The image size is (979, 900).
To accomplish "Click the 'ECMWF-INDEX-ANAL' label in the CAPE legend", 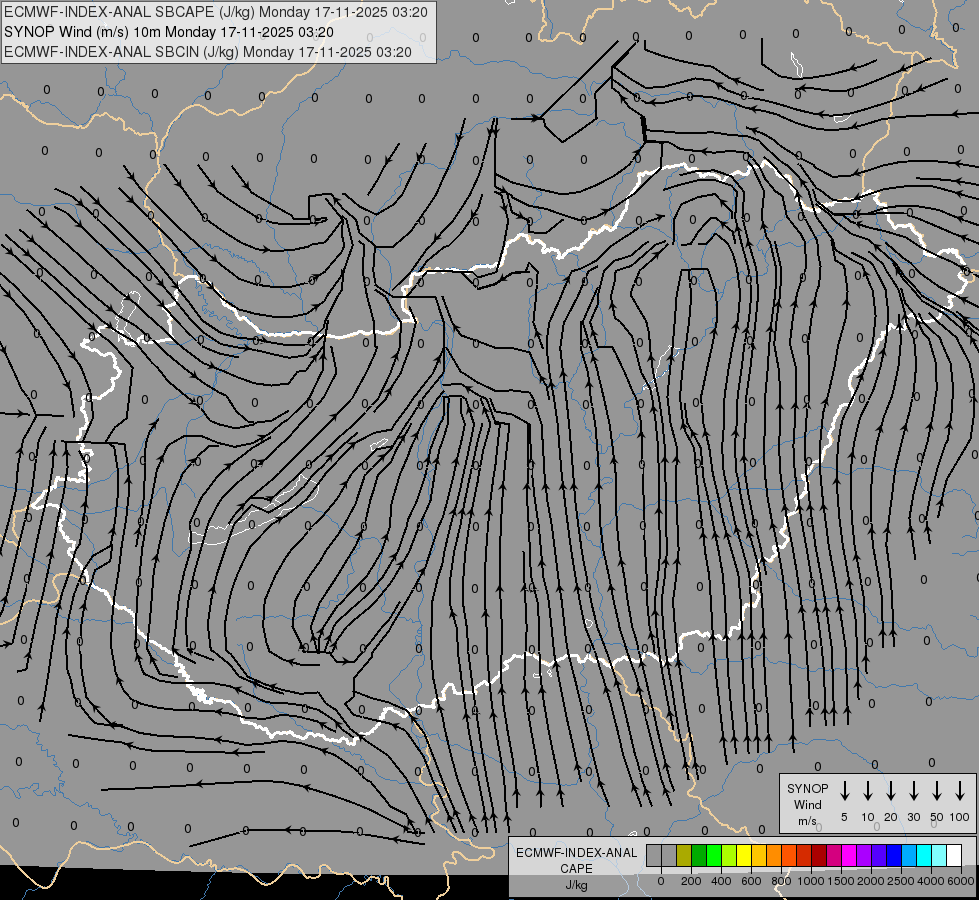I will tap(576, 853).
